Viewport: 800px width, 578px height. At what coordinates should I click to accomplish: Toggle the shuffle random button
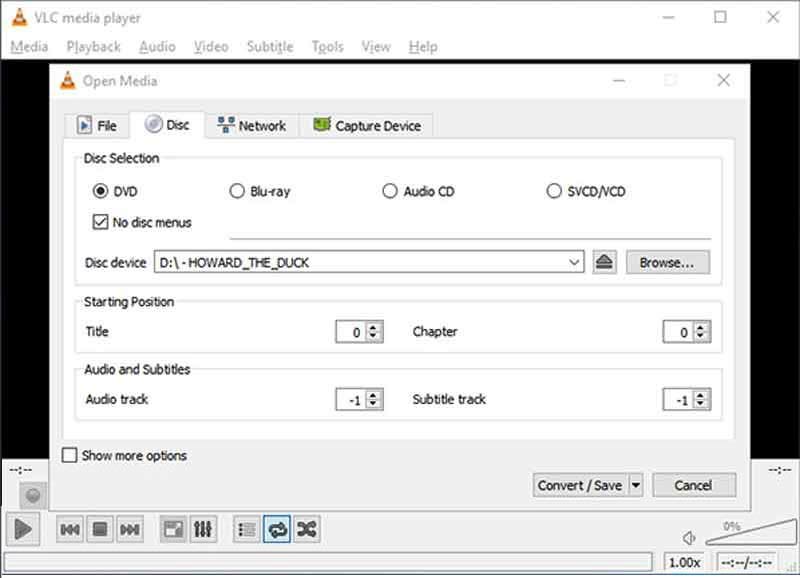[x=307, y=530]
